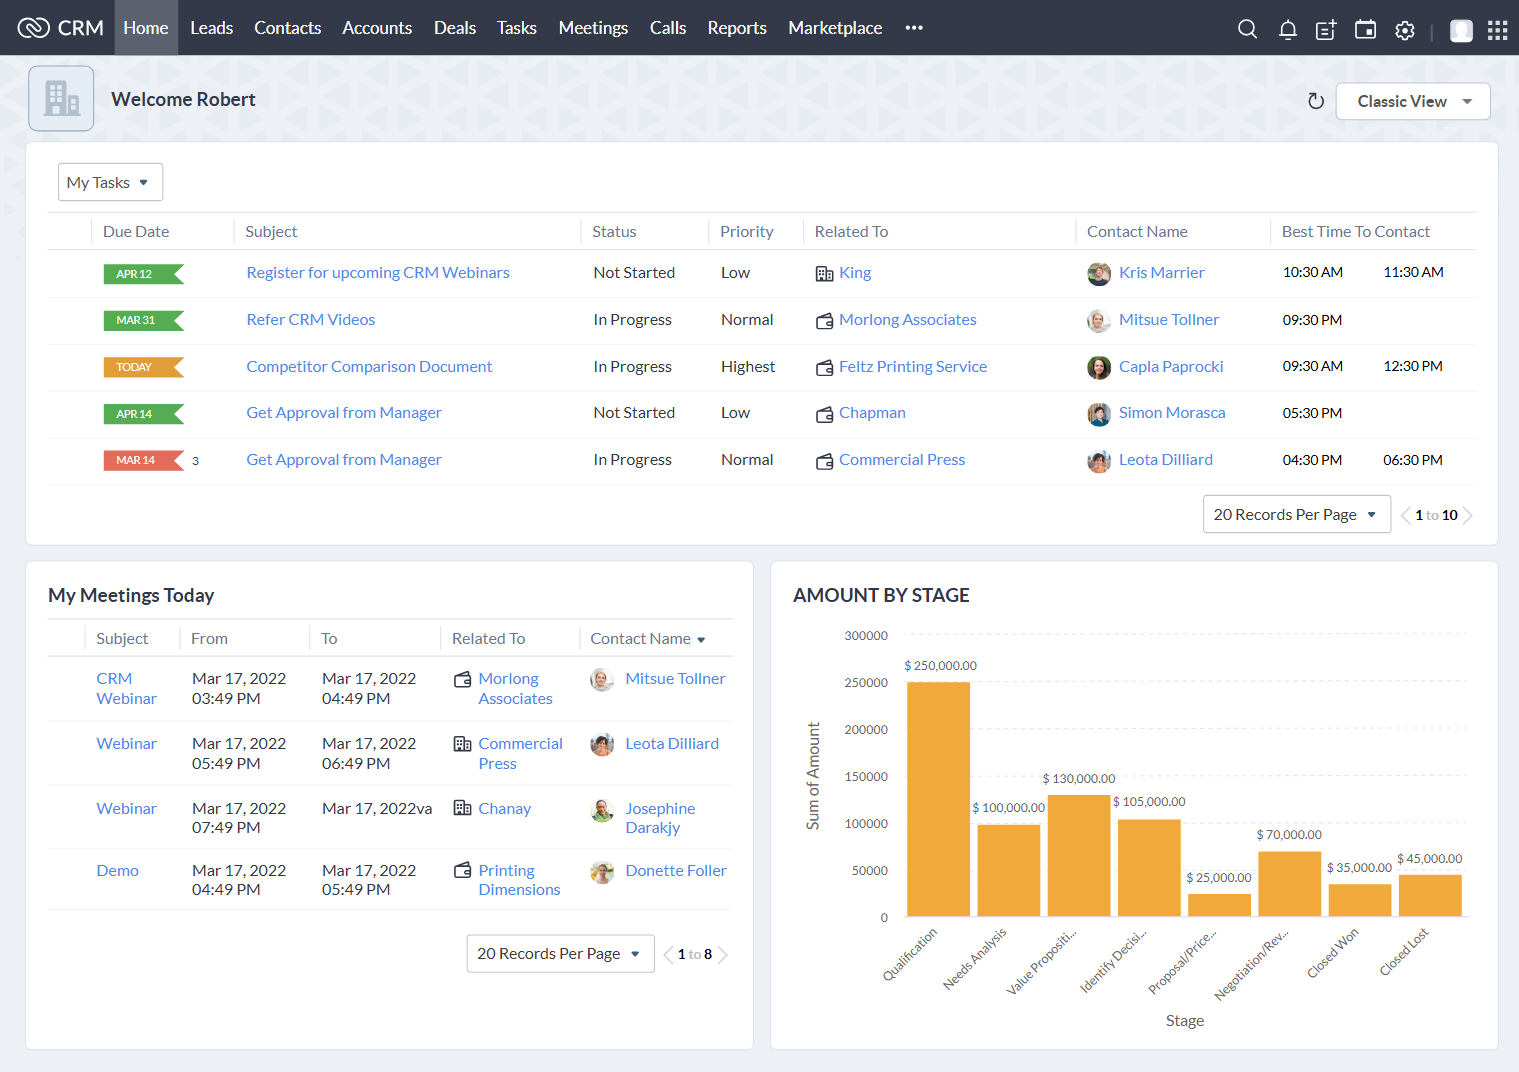Click the Qualification bar in chart
The width and height of the screenshot is (1519, 1072).
click(x=938, y=798)
